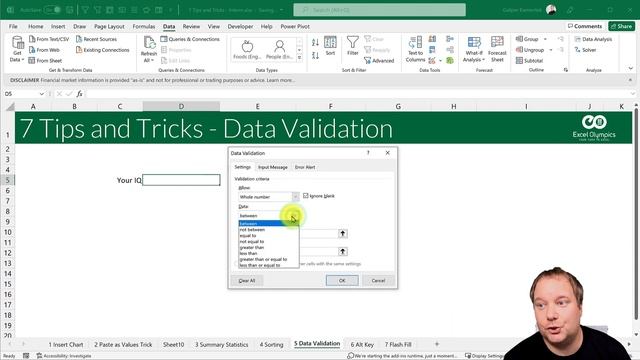The height and width of the screenshot is (360, 640).
Task: Add a new sheet with plus
Action: (437, 344)
